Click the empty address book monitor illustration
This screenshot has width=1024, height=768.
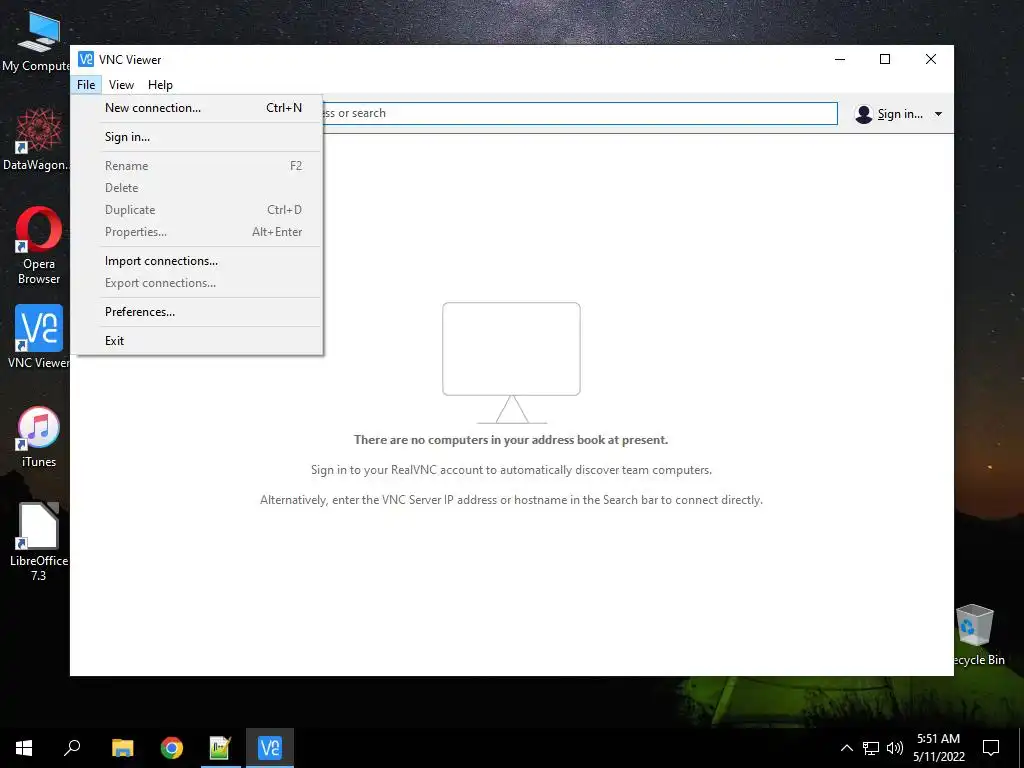[511, 362]
